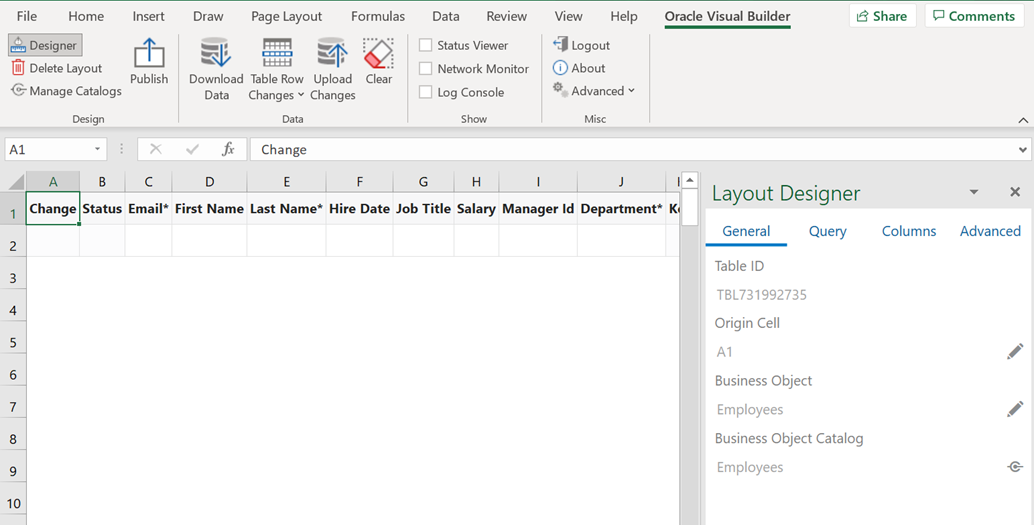This screenshot has height=525, width=1034.
Task: Switch to the Columns tab
Action: (x=909, y=231)
